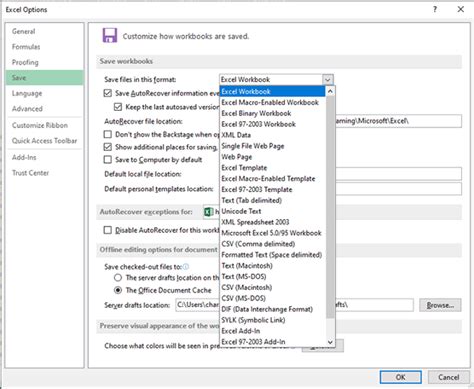Choose Excel Binary Workbook format
474x389 pixels.
(x=272, y=113)
